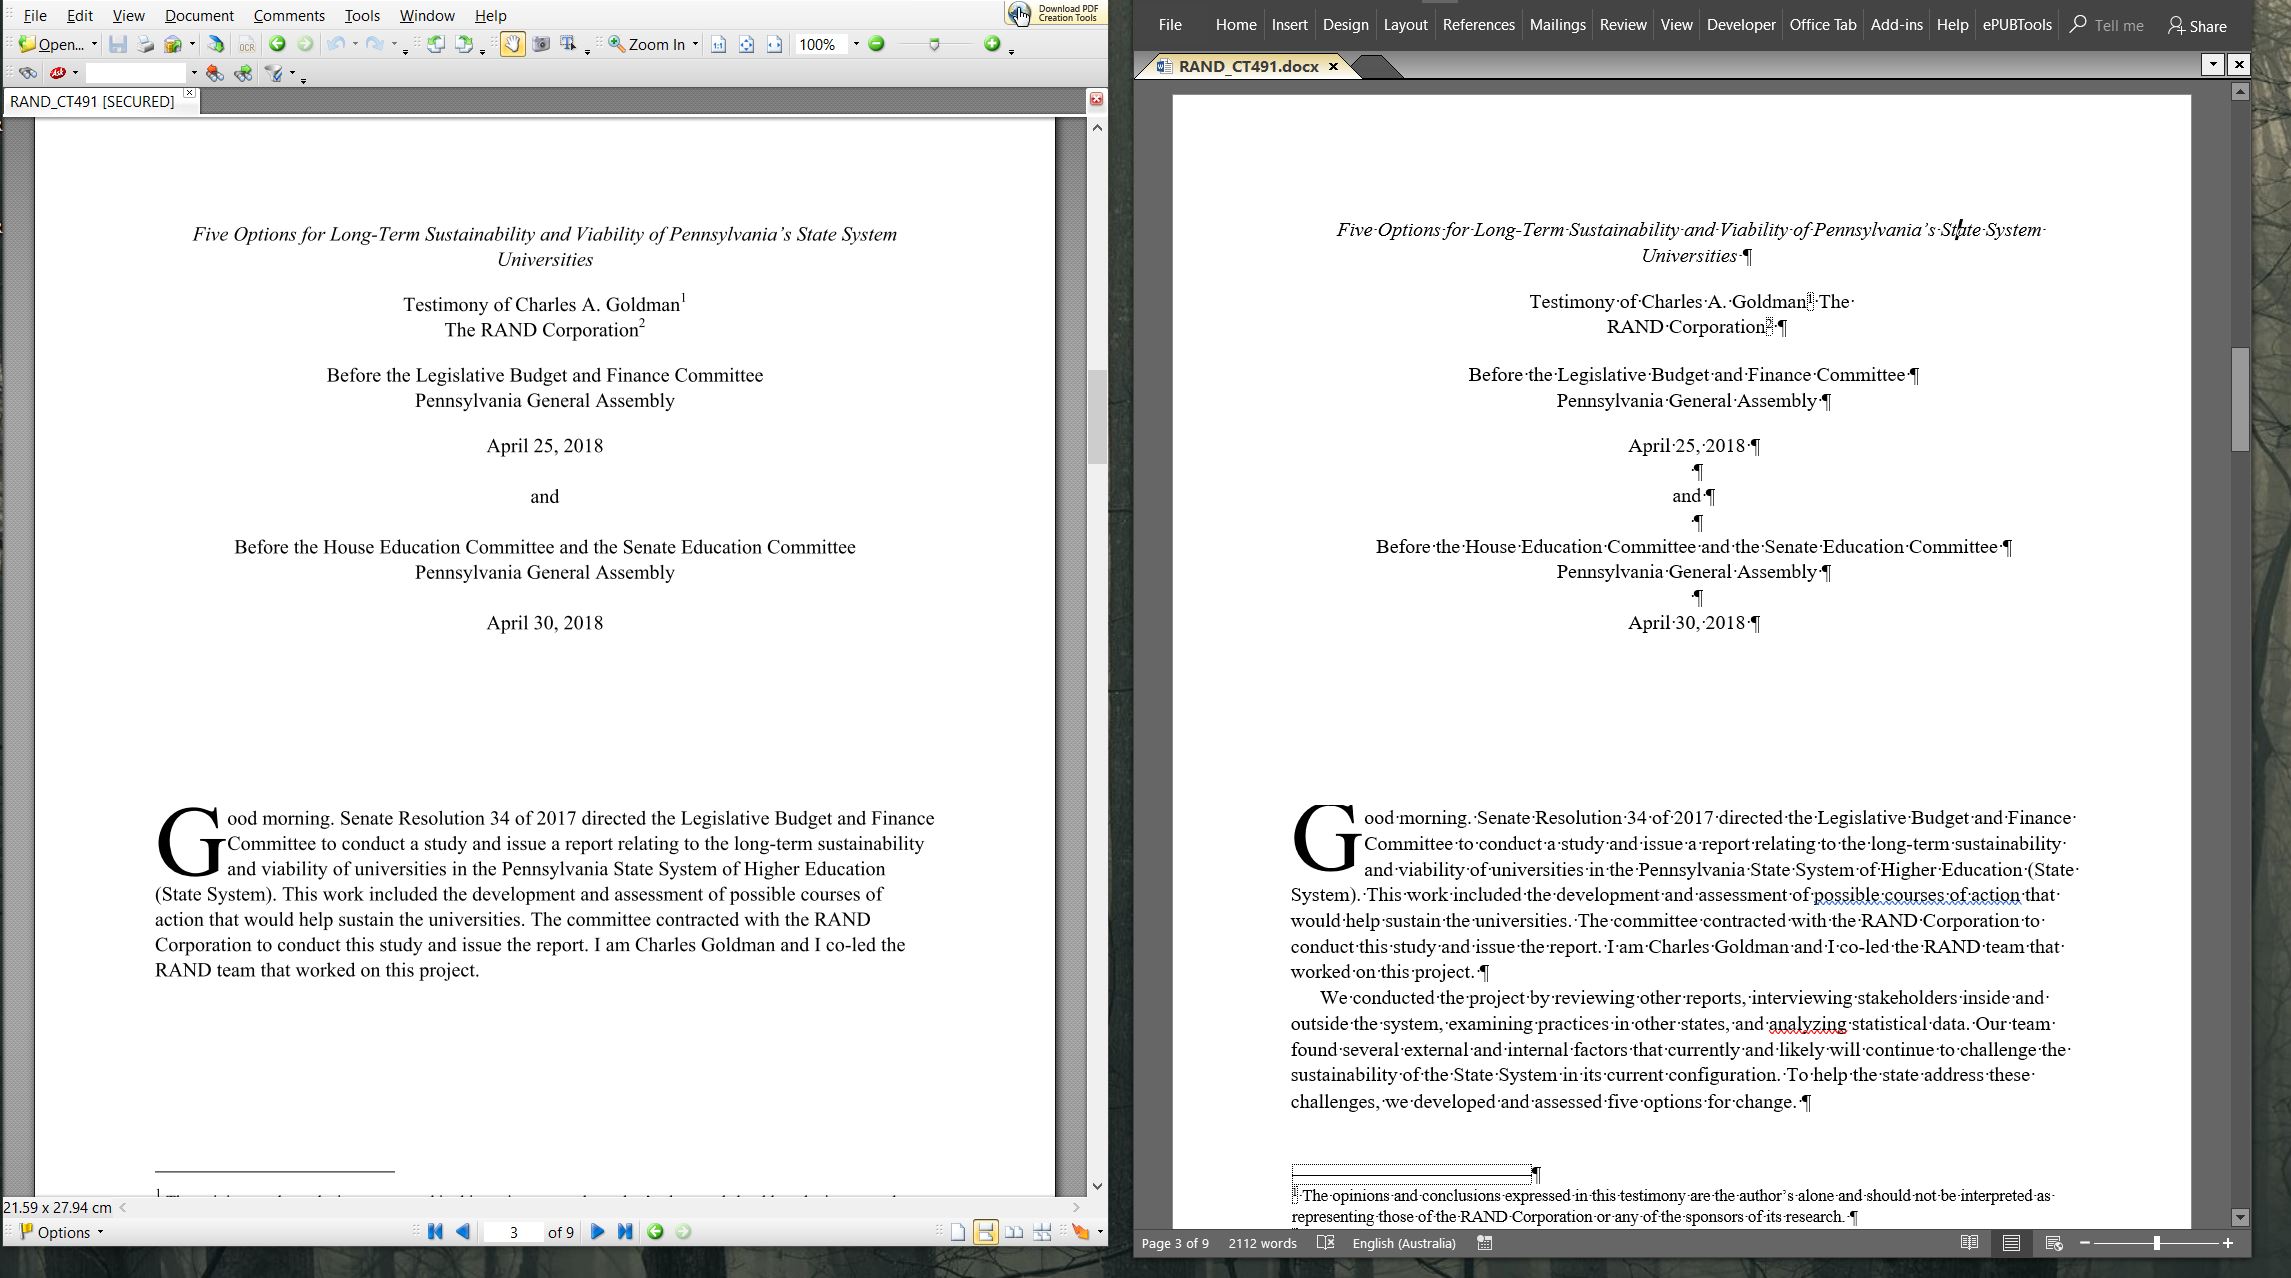Open the Comments menu
This screenshot has width=2291, height=1278.
(x=289, y=15)
